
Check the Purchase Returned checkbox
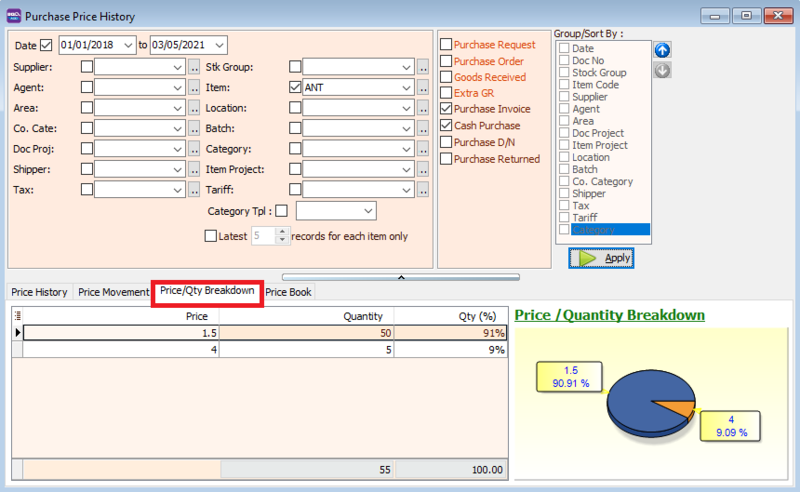[x=446, y=159]
